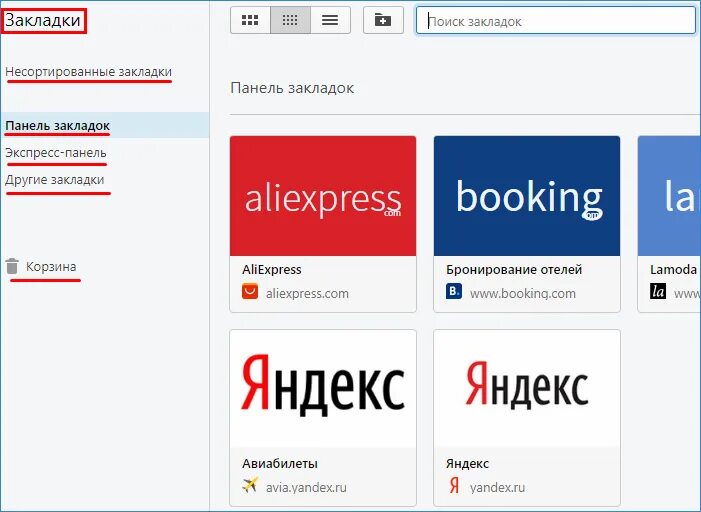The image size is (701, 512).
Task: Click the Авиабилеты bookmark title
Action: (280, 464)
